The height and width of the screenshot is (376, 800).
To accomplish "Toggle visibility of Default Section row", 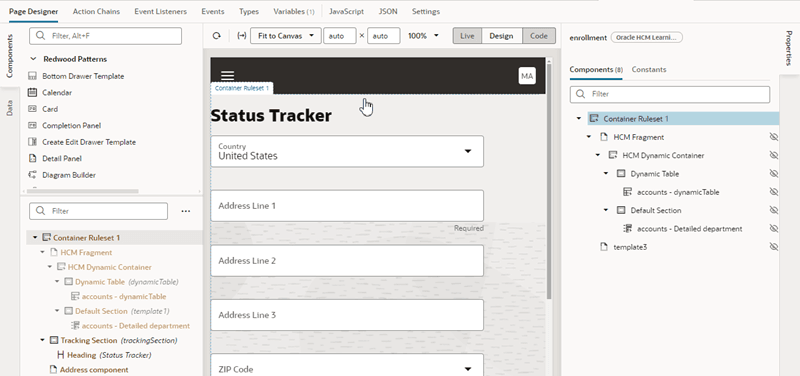I will pyautogui.click(x=773, y=210).
